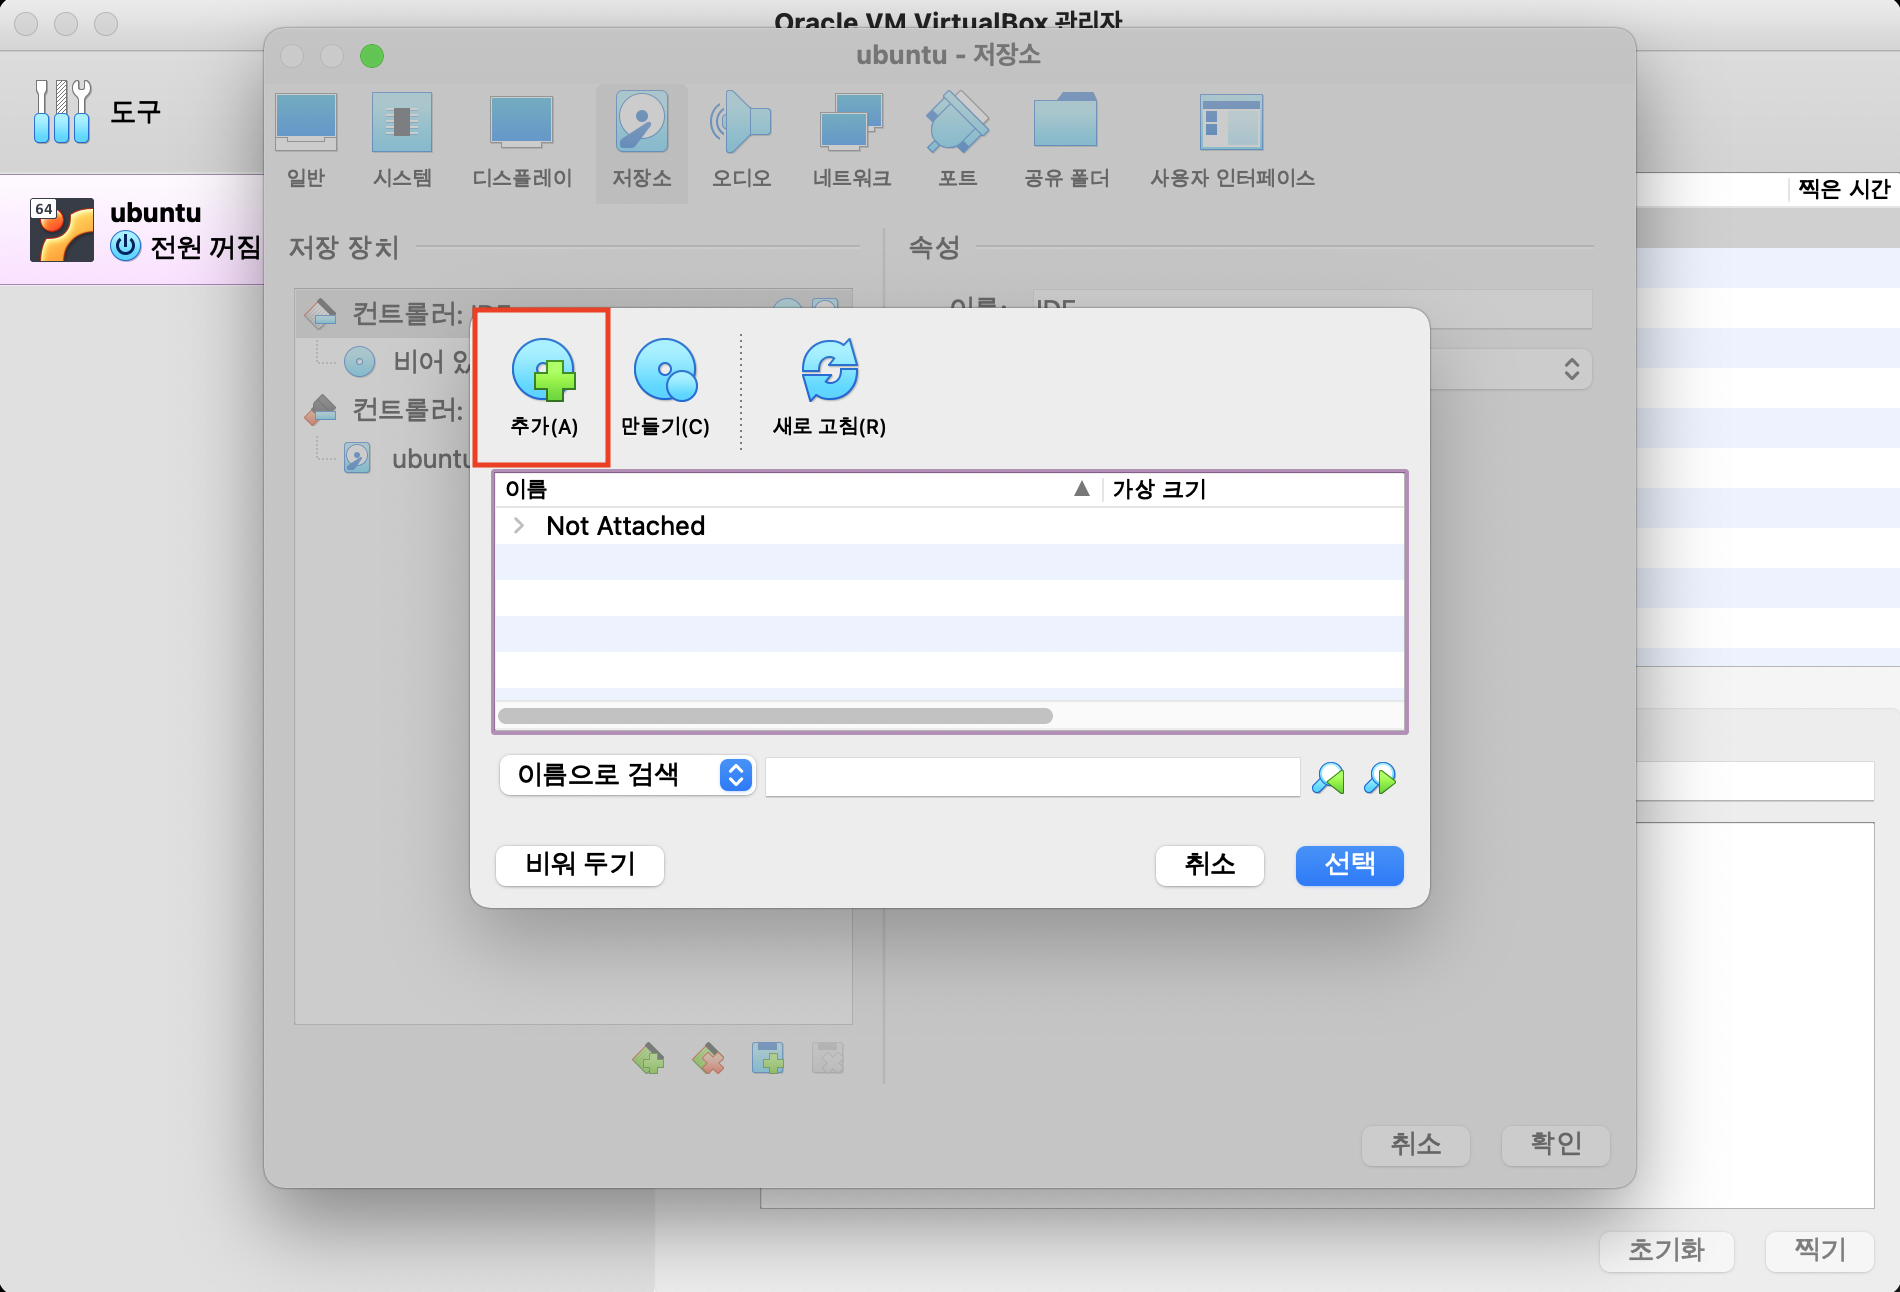Open the 사용자 인터페이스 settings tab

(x=1232, y=142)
